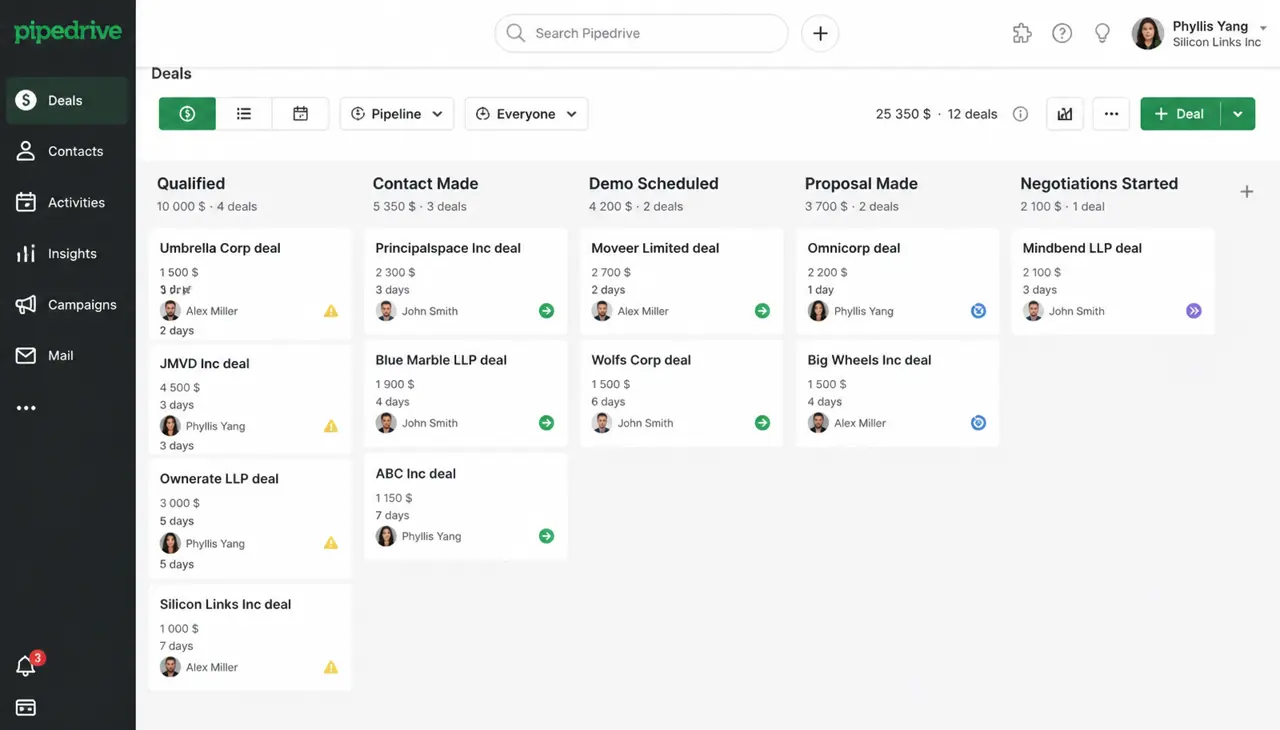The width and height of the screenshot is (1280, 730).
Task: Open Activities in sidebar
Action: coord(67,202)
